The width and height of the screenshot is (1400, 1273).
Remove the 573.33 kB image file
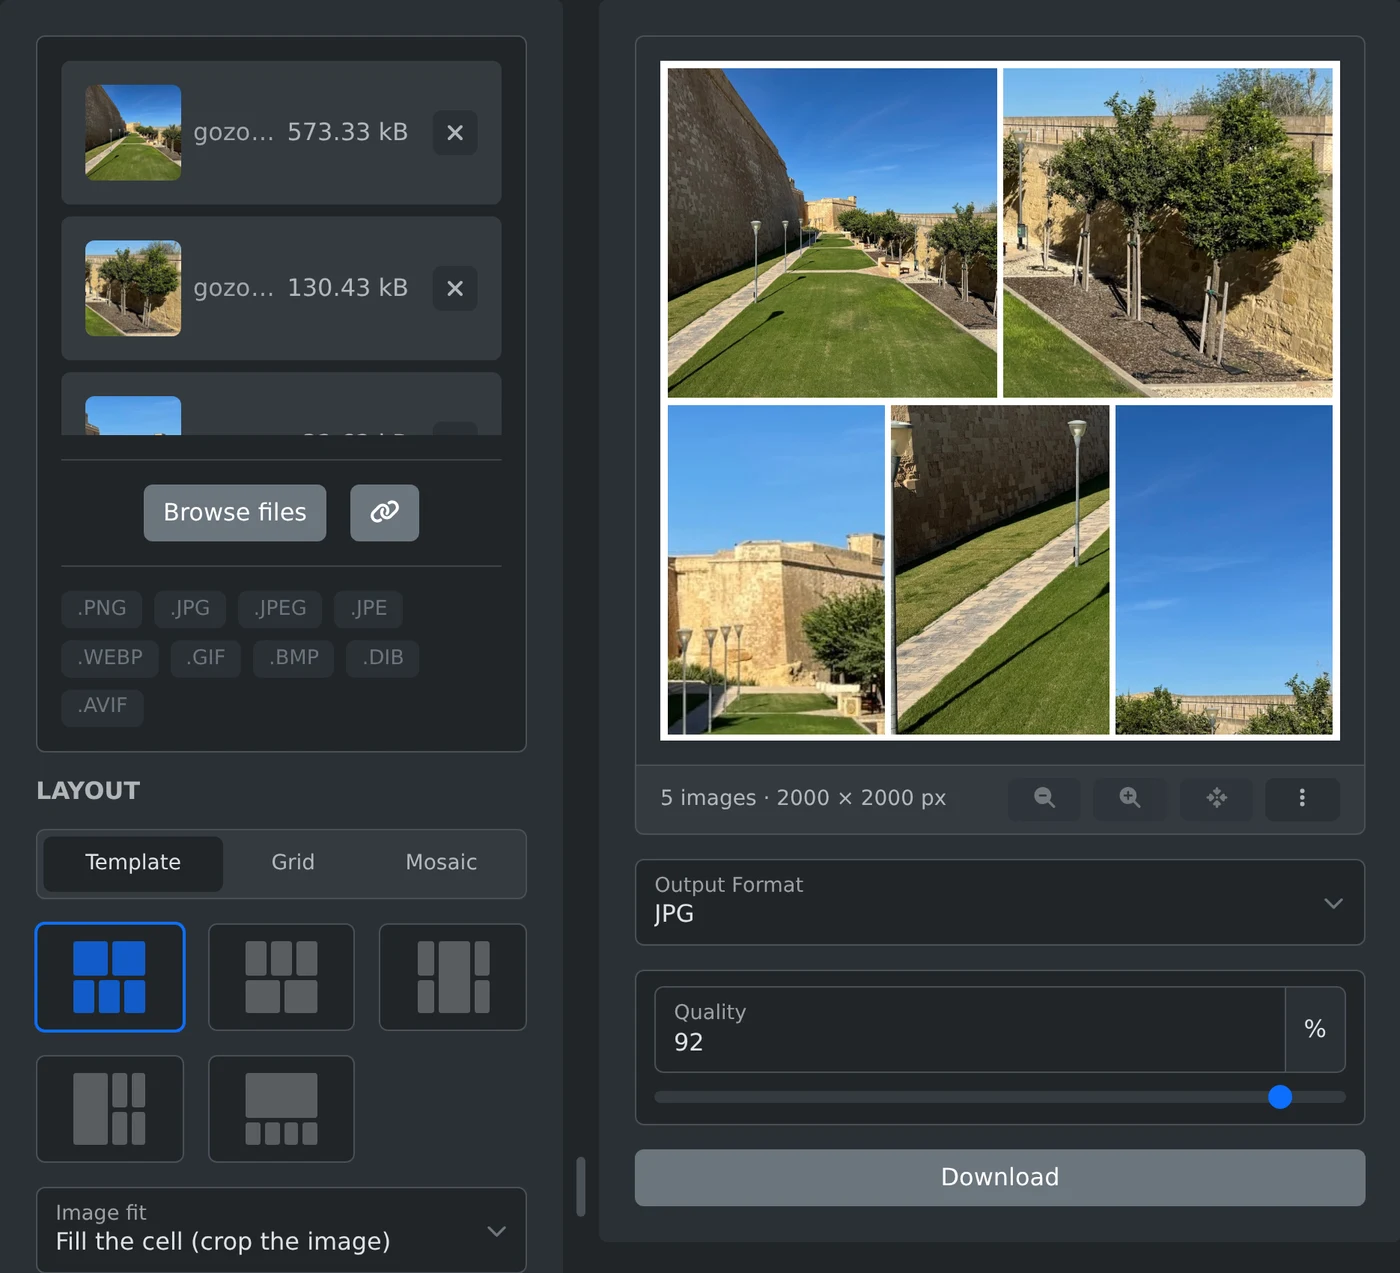coord(455,132)
